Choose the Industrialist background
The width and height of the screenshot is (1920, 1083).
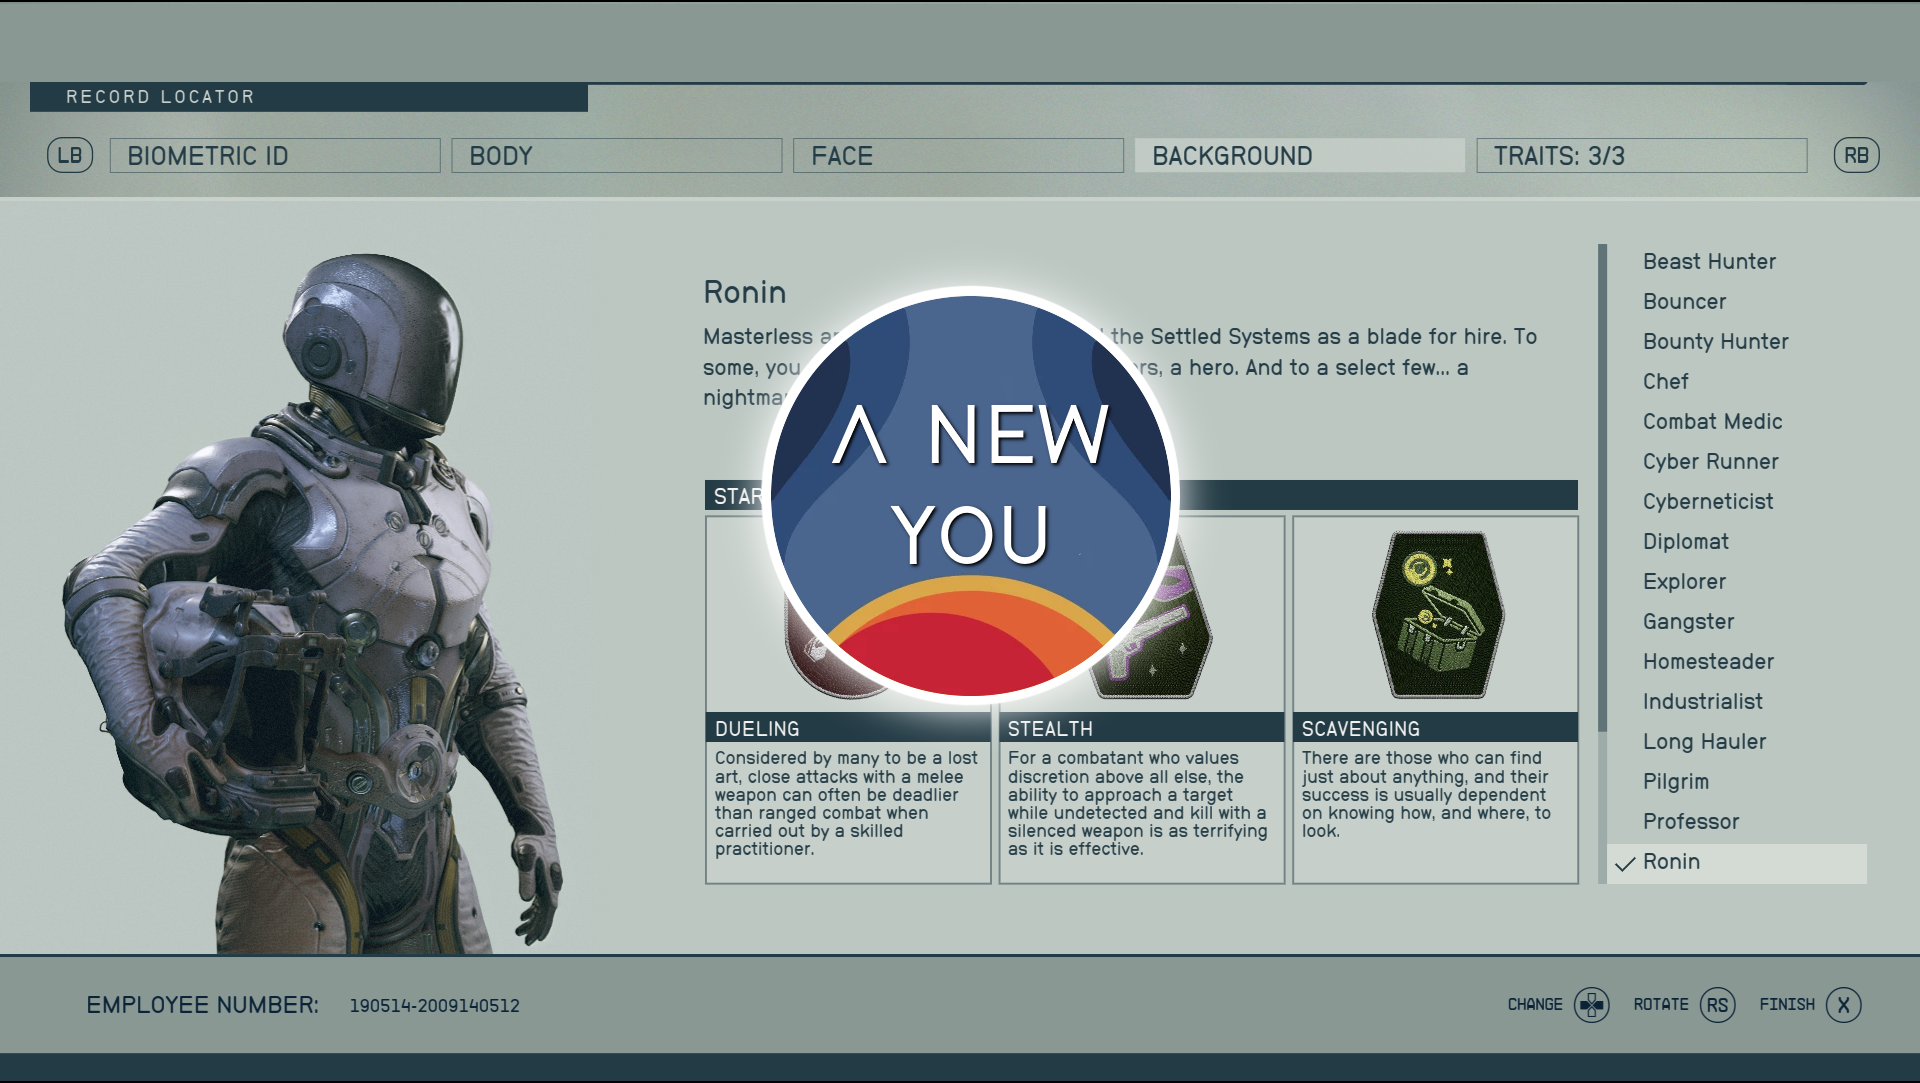tap(1702, 702)
